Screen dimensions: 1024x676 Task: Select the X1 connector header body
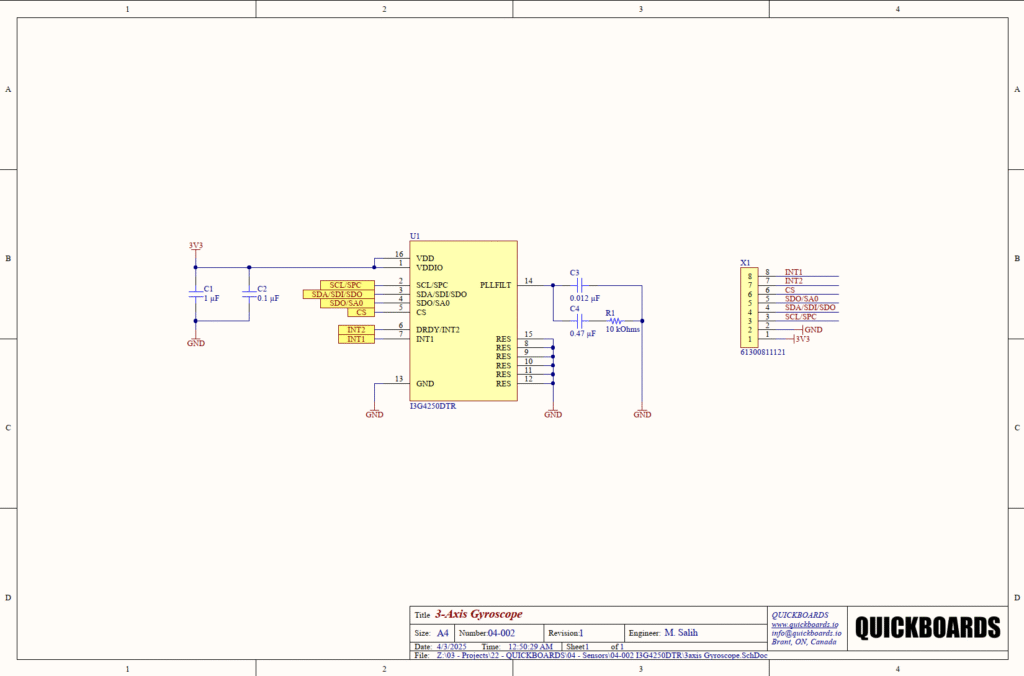[x=748, y=306]
